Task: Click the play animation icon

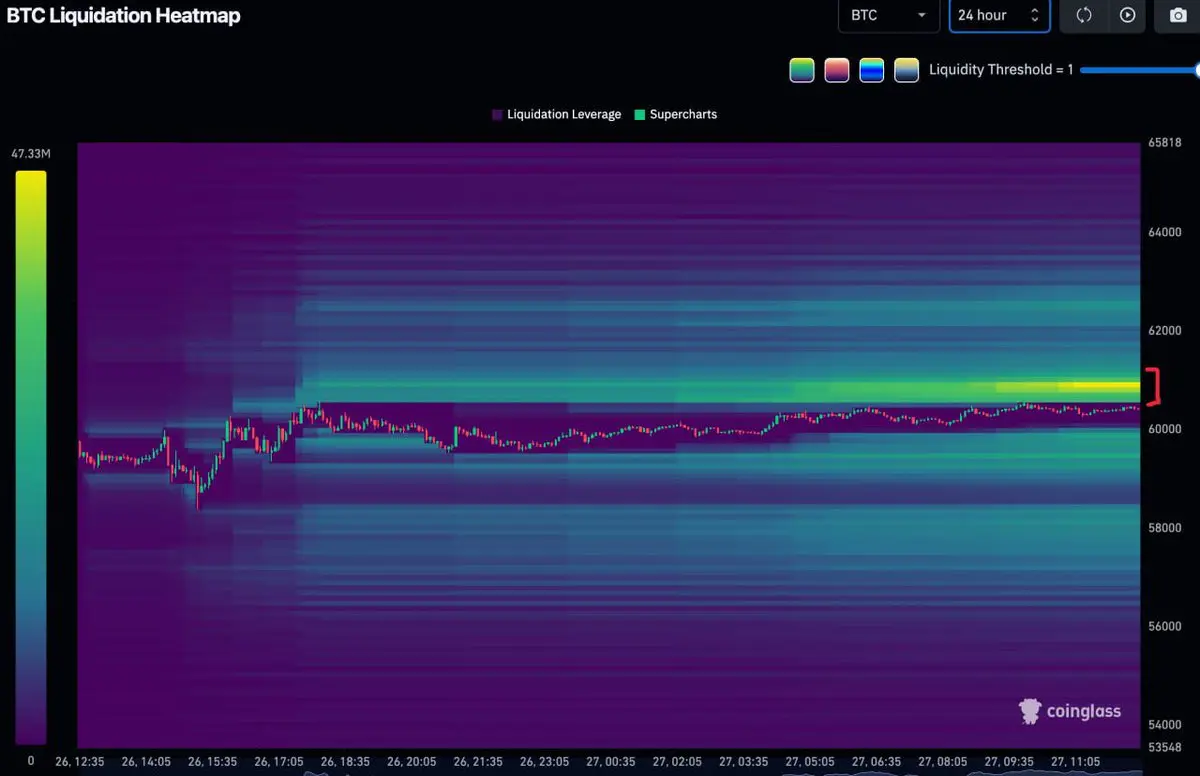Action: click(1128, 15)
